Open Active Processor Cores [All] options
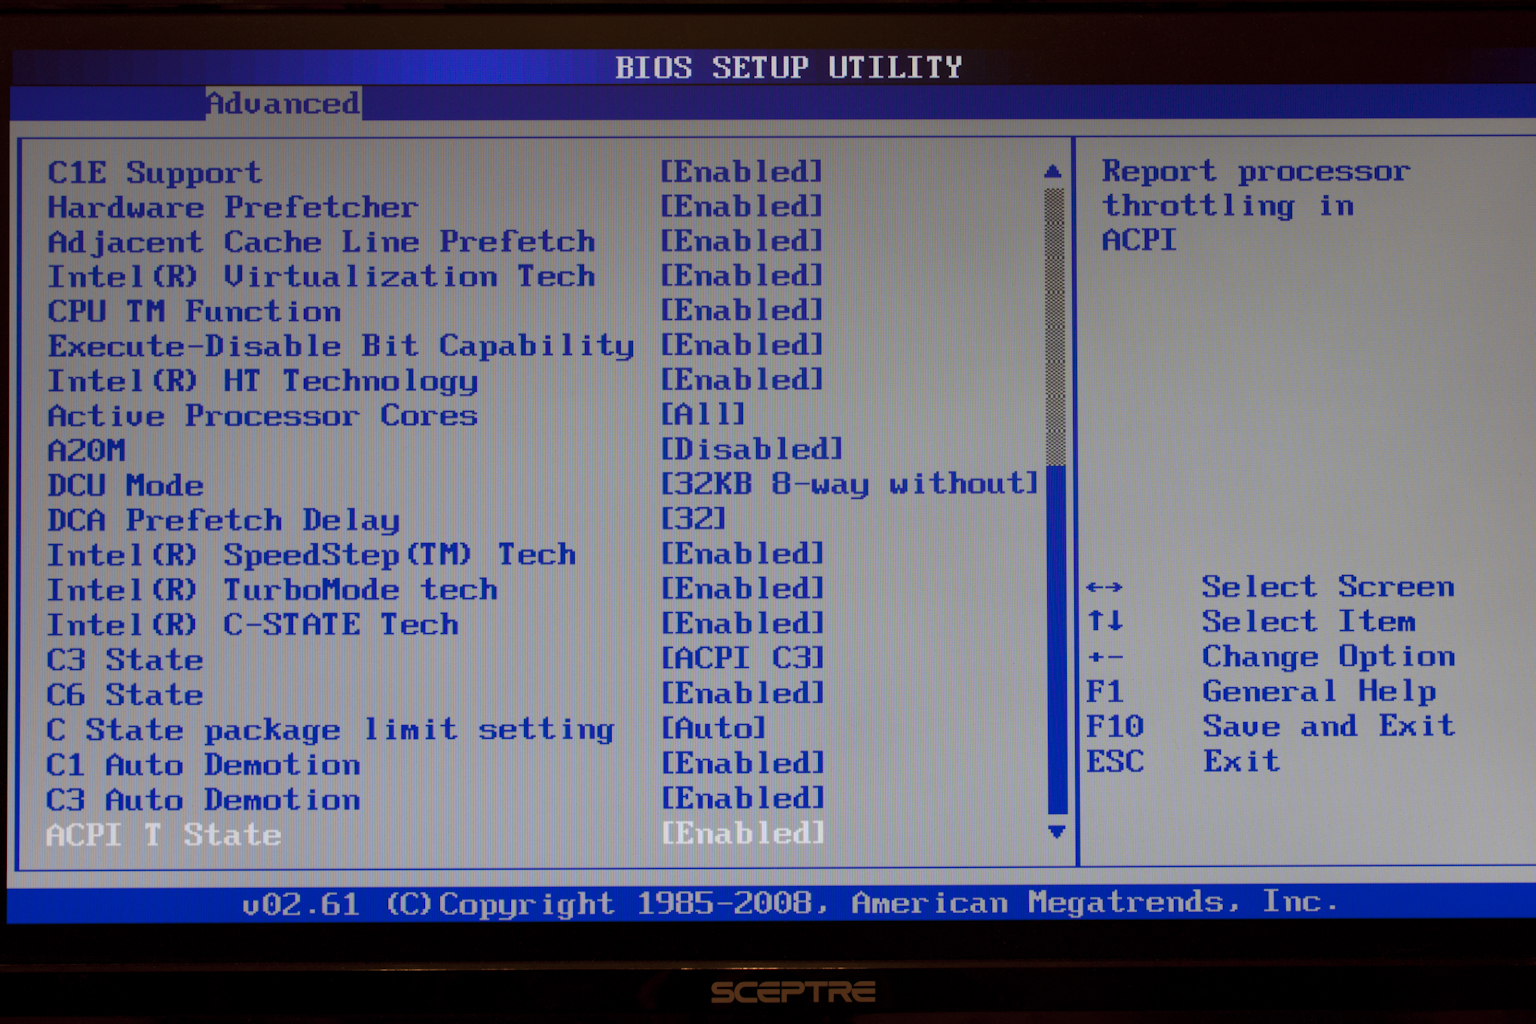The height and width of the screenshot is (1024, 1536). 703,415
